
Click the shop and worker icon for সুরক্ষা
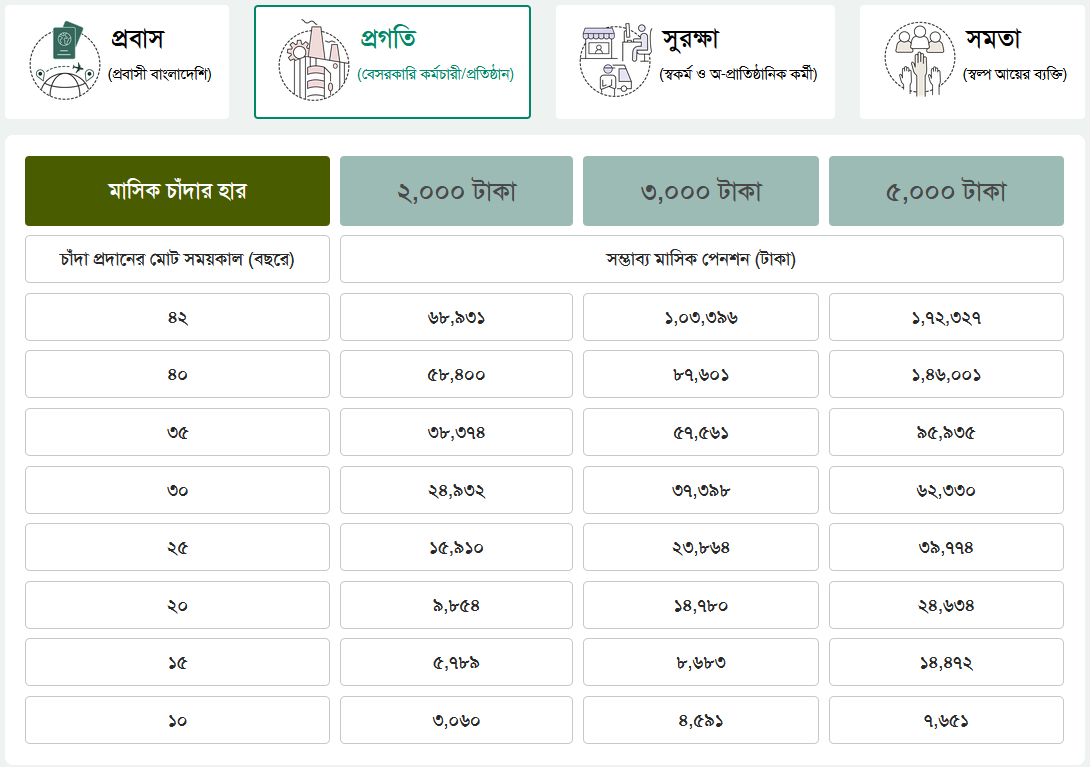point(616,59)
